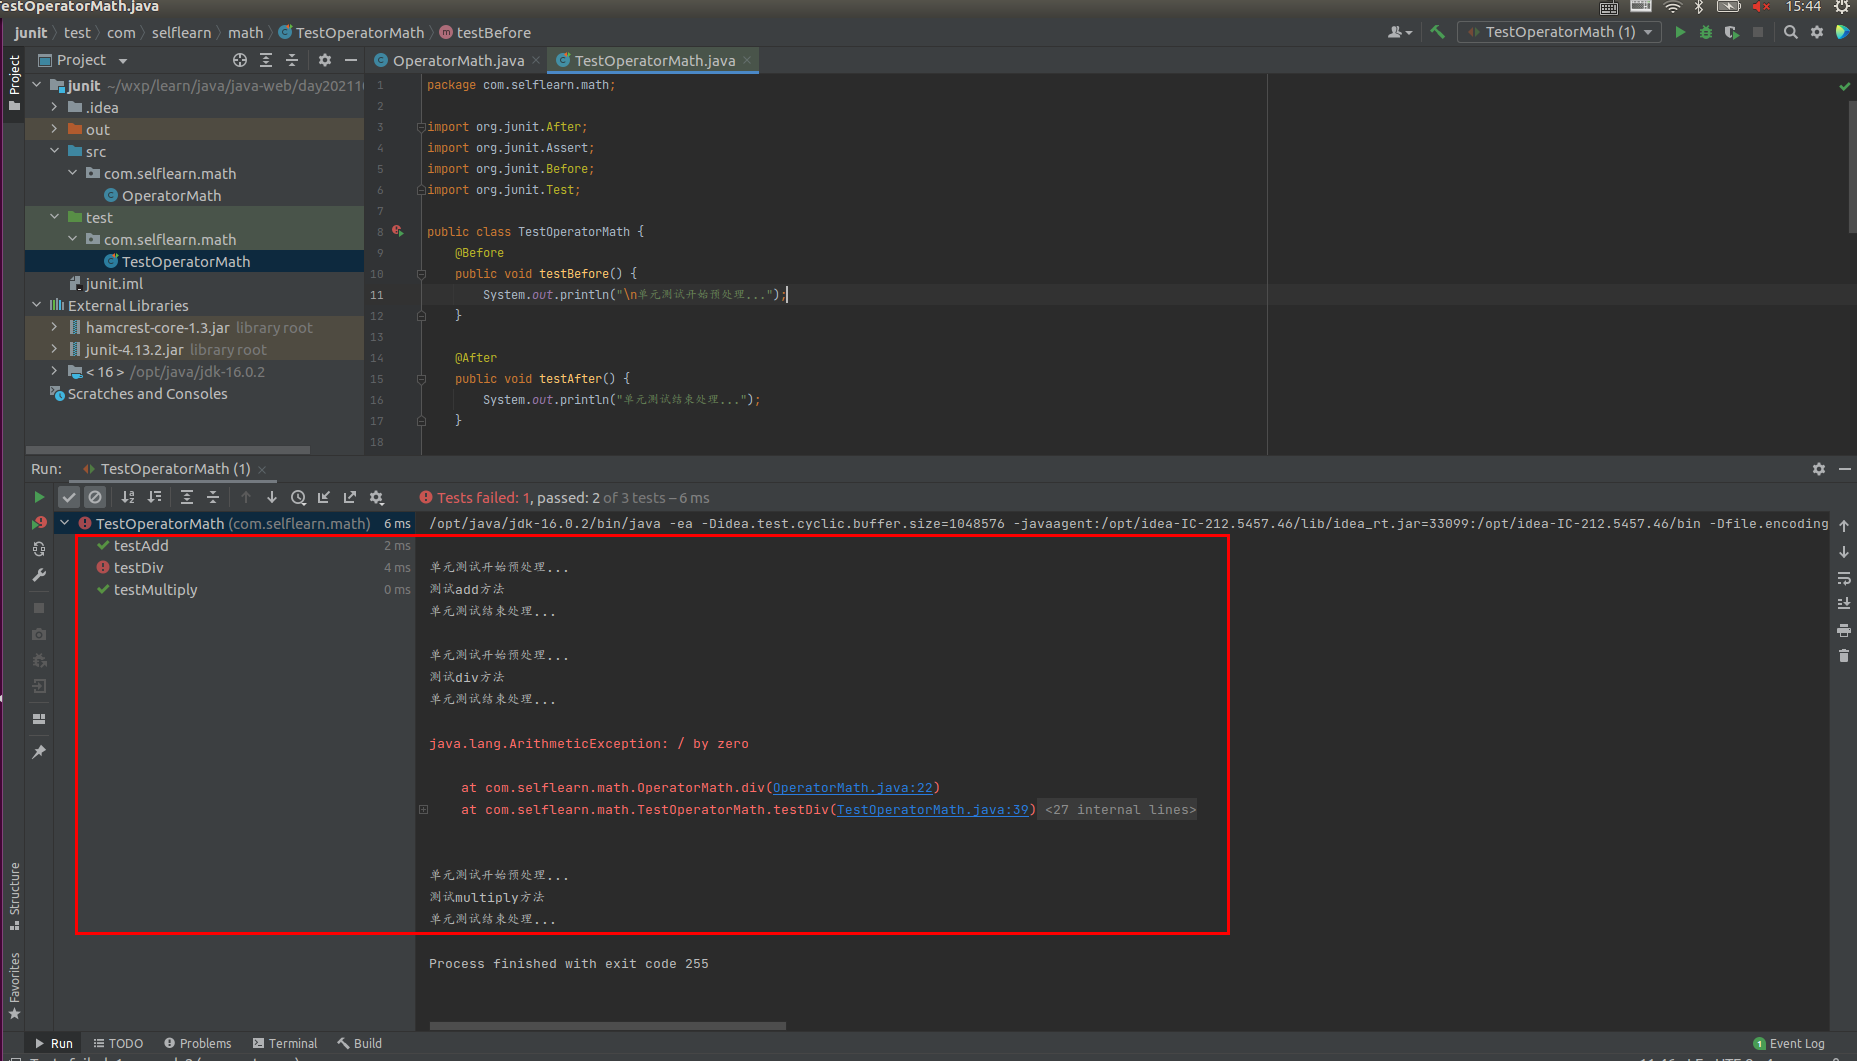Enable alphabetical sorting of test results
This screenshot has width=1857, height=1061.
127,496
